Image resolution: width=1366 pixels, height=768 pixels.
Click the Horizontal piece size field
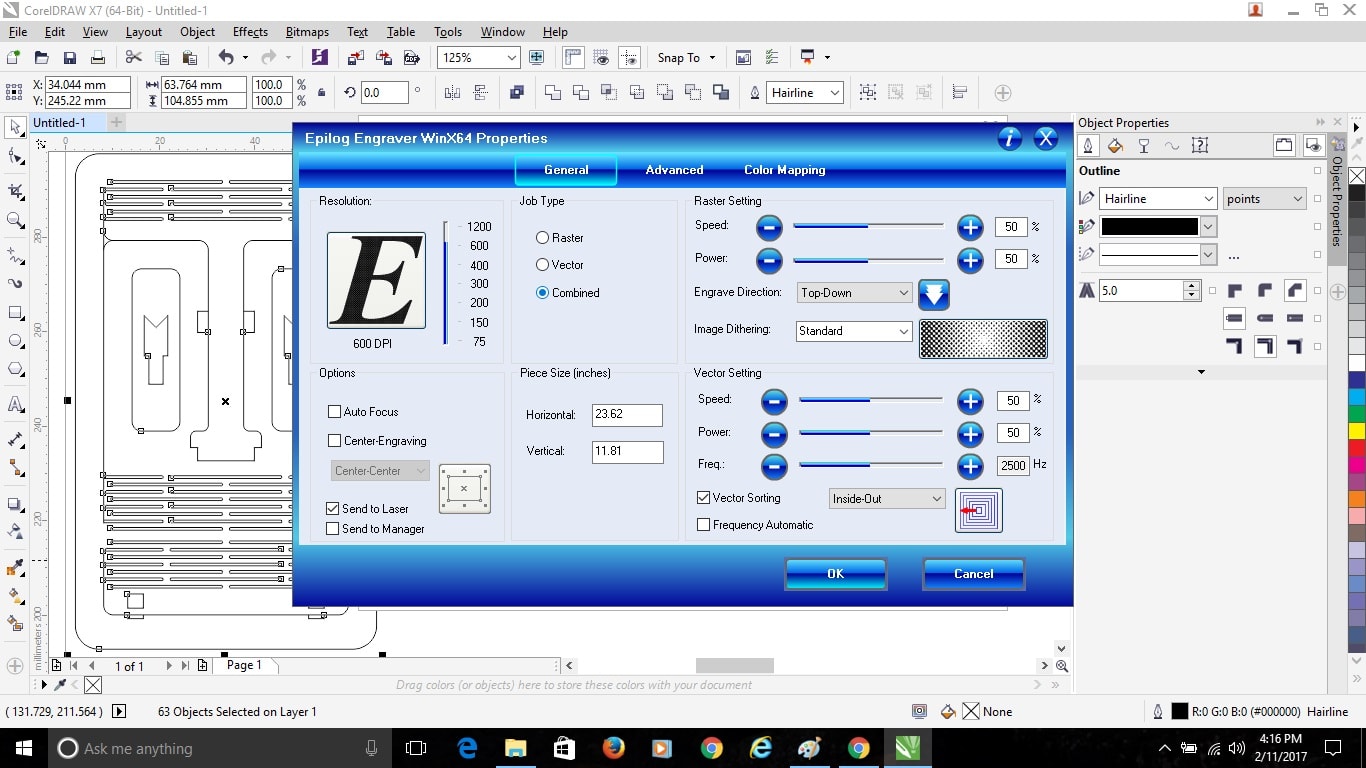point(627,415)
